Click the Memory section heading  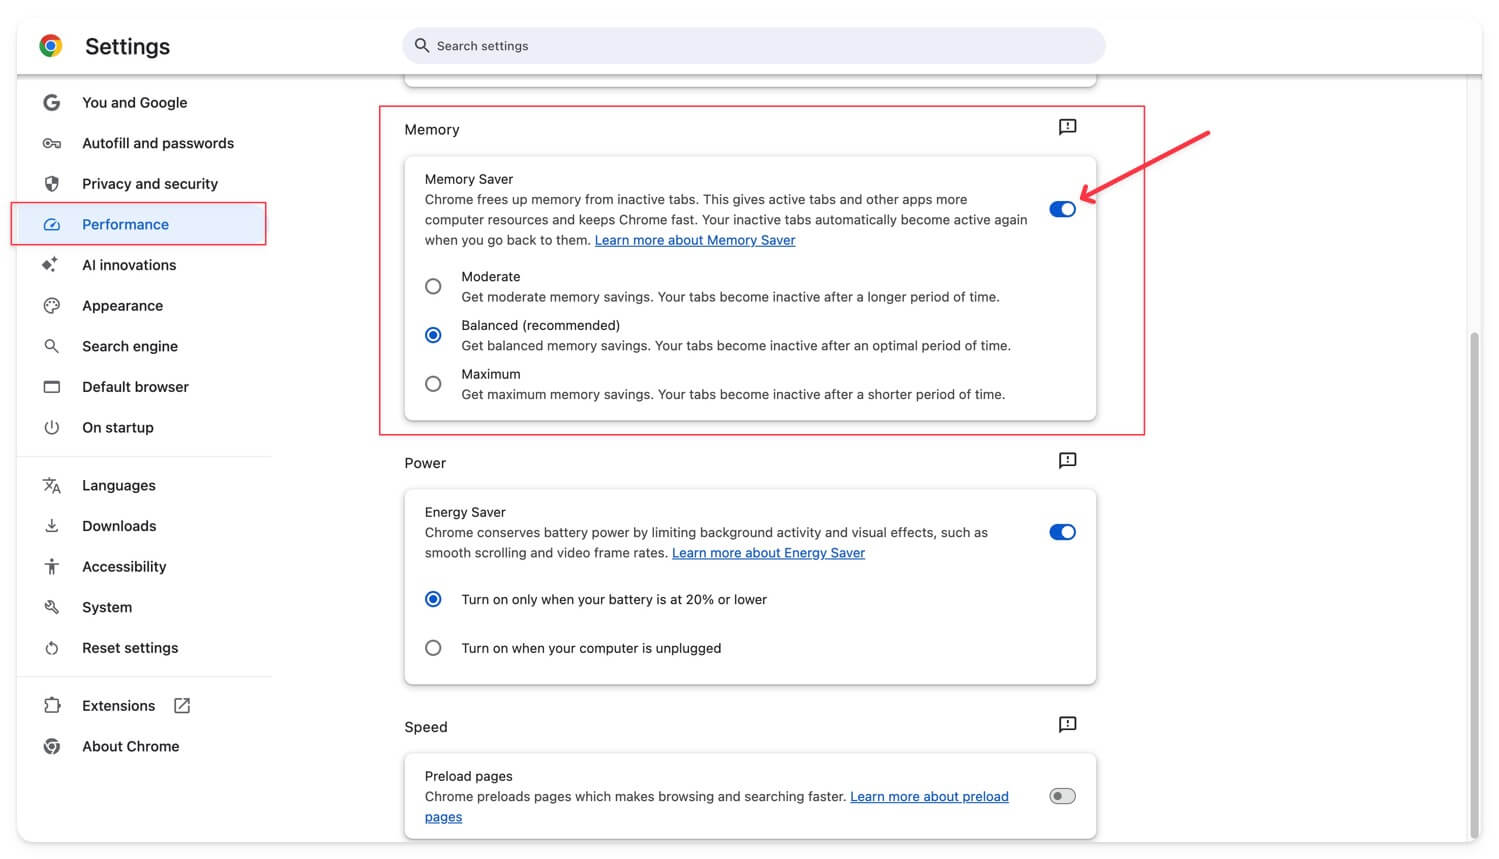pyautogui.click(x=432, y=130)
